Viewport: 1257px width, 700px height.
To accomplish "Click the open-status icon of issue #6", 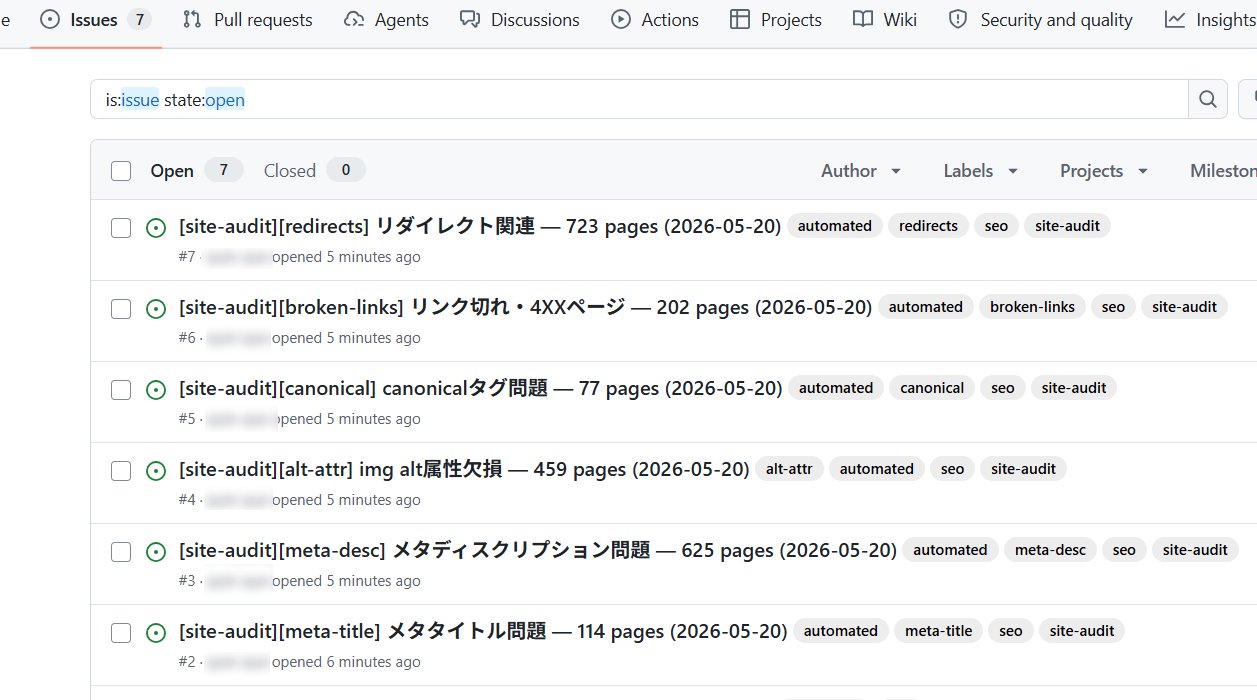I will click(156, 309).
